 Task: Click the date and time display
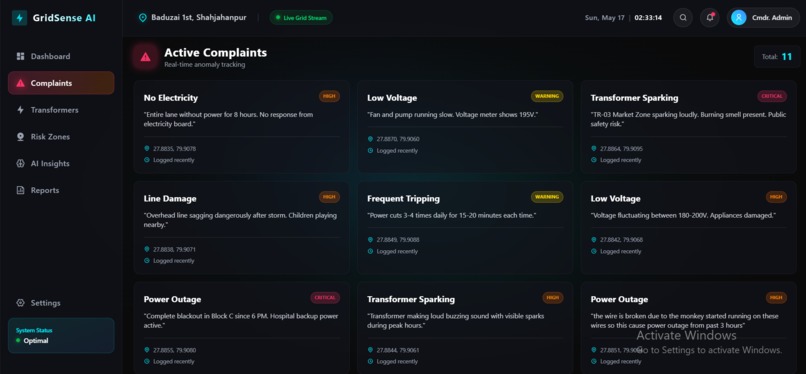(624, 17)
